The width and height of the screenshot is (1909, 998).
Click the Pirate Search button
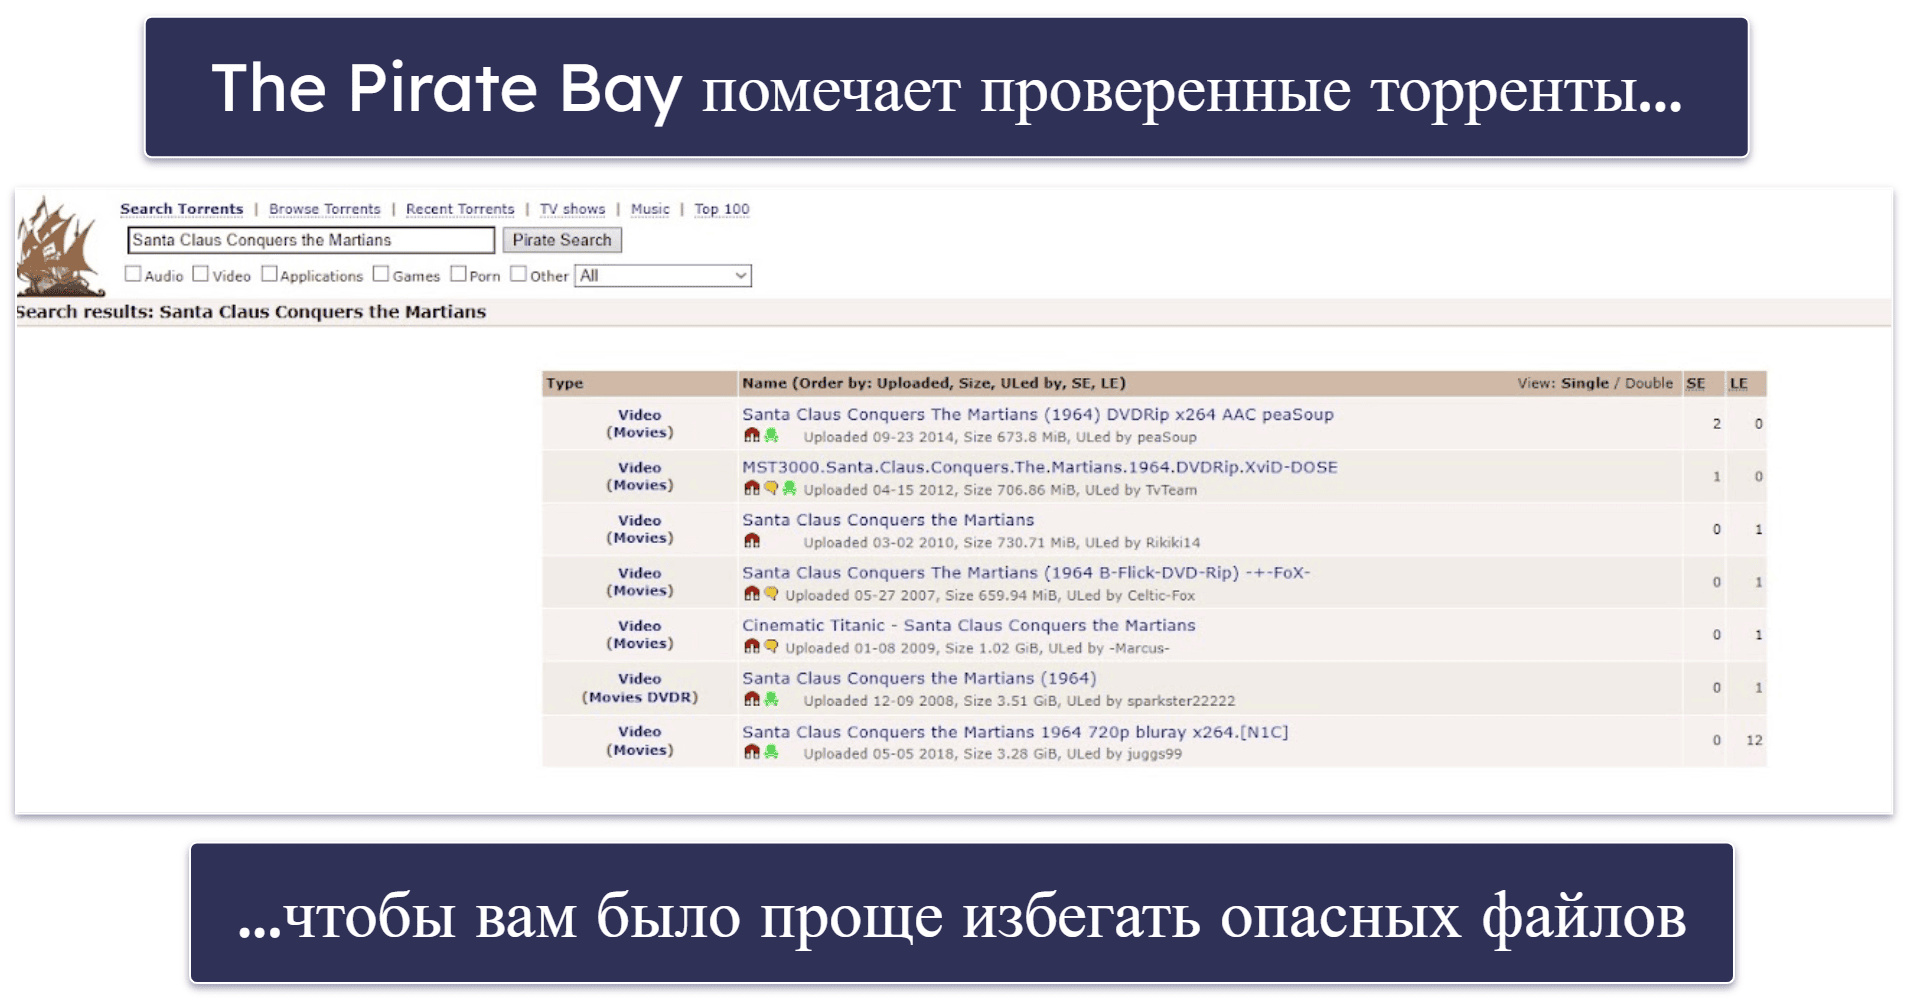(562, 240)
